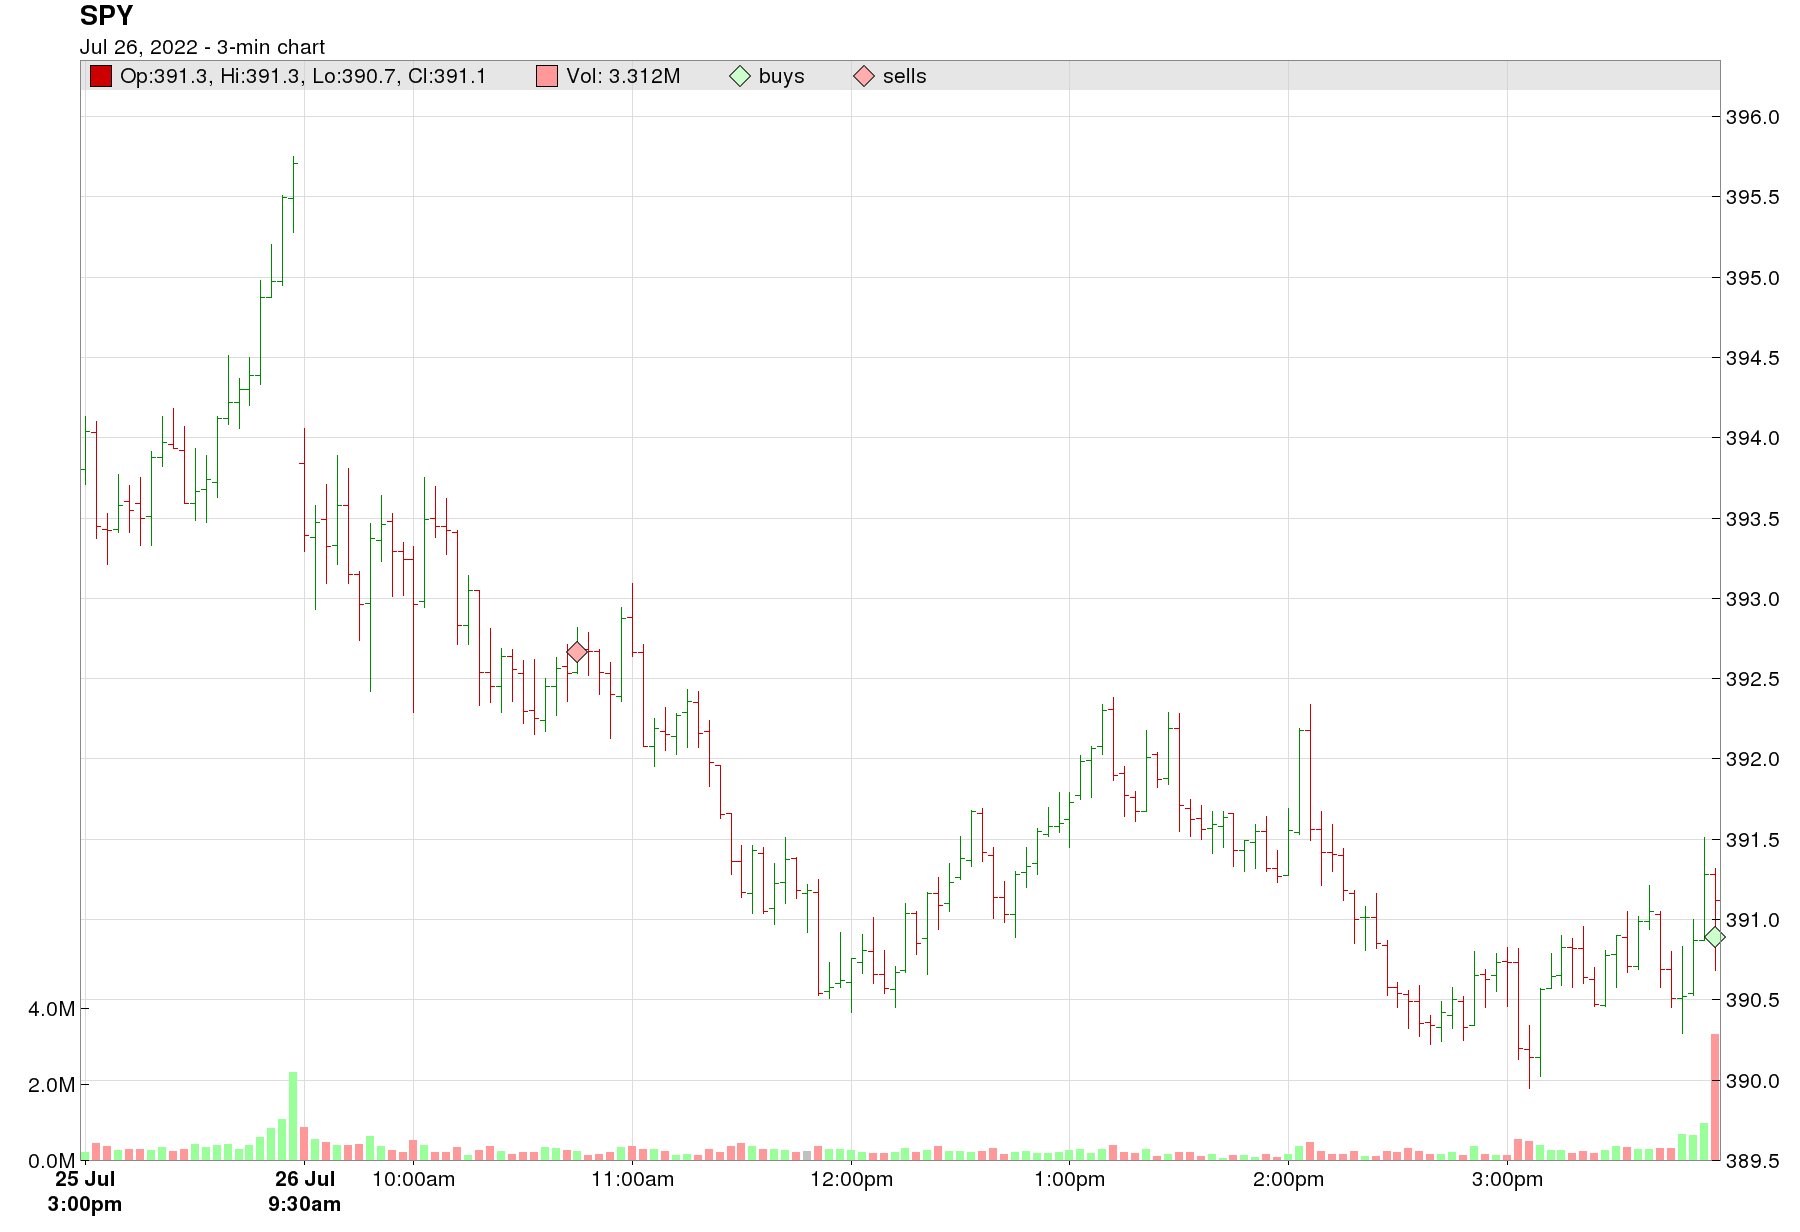The width and height of the screenshot is (1800, 1232).
Task: Click the tall pink volume bar at session close
Action: (1715, 1097)
